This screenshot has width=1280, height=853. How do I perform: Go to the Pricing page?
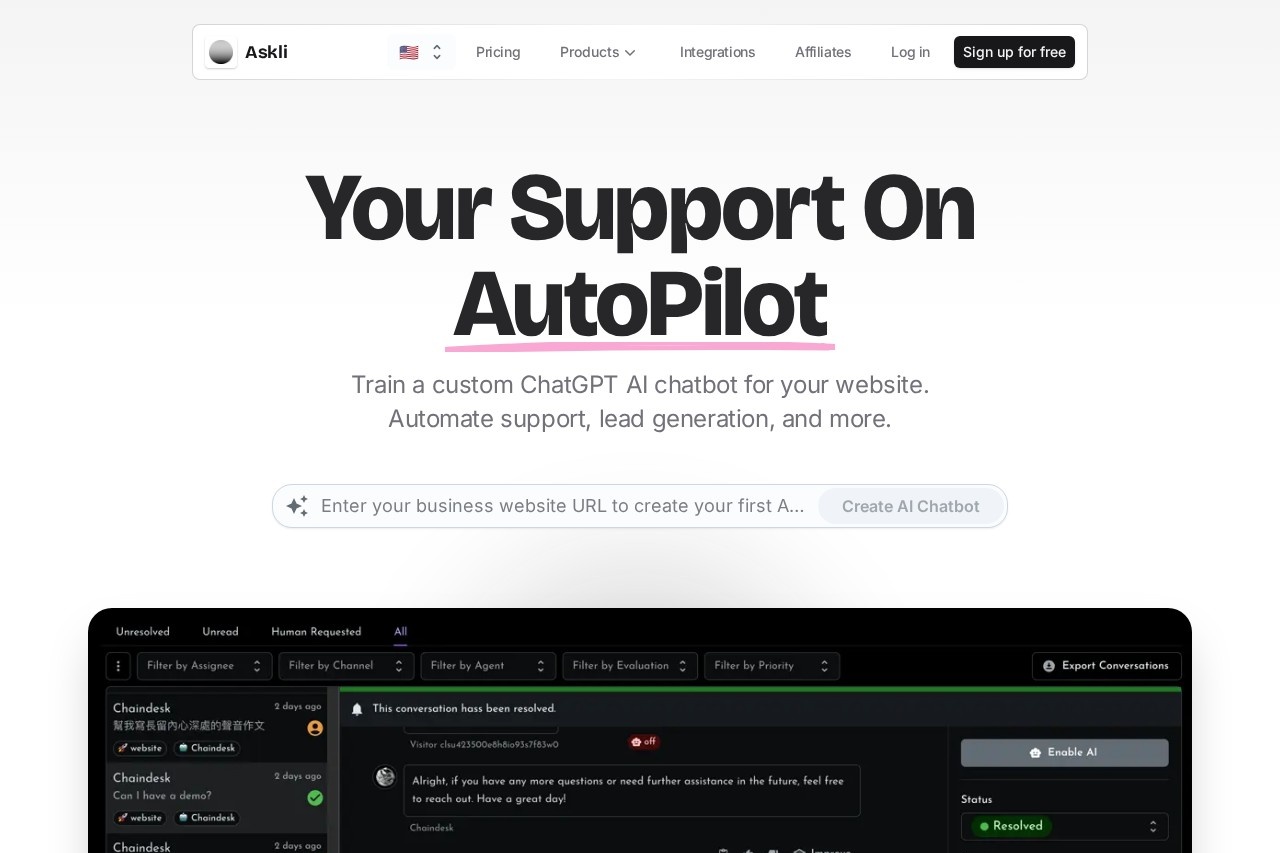coord(498,52)
